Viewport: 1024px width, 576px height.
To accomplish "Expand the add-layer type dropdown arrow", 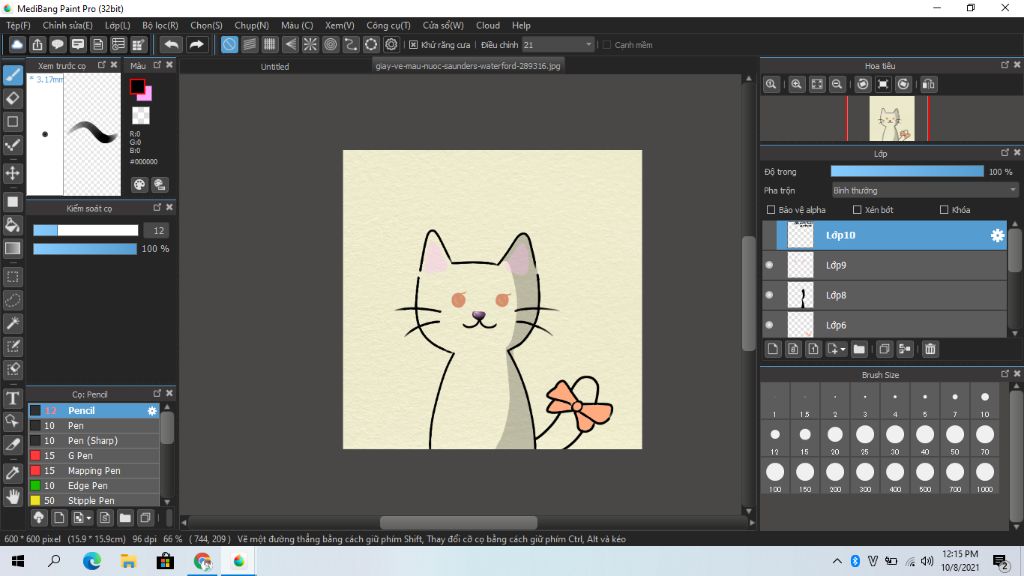I will [842, 349].
